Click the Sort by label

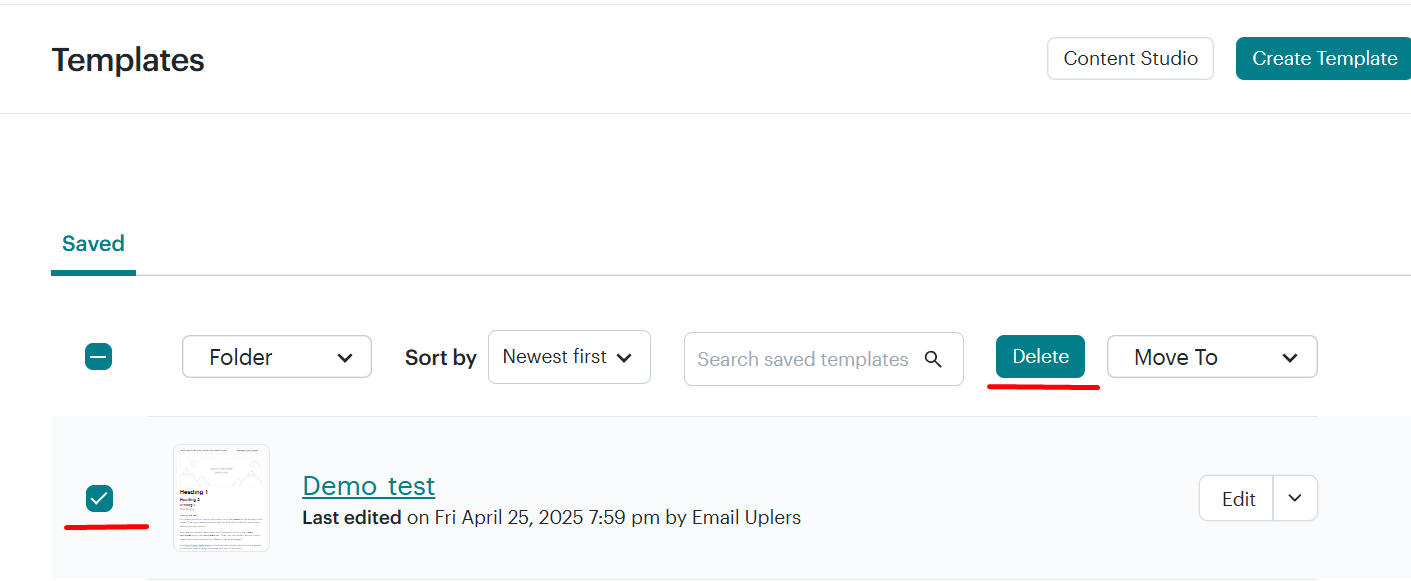pos(440,358)
